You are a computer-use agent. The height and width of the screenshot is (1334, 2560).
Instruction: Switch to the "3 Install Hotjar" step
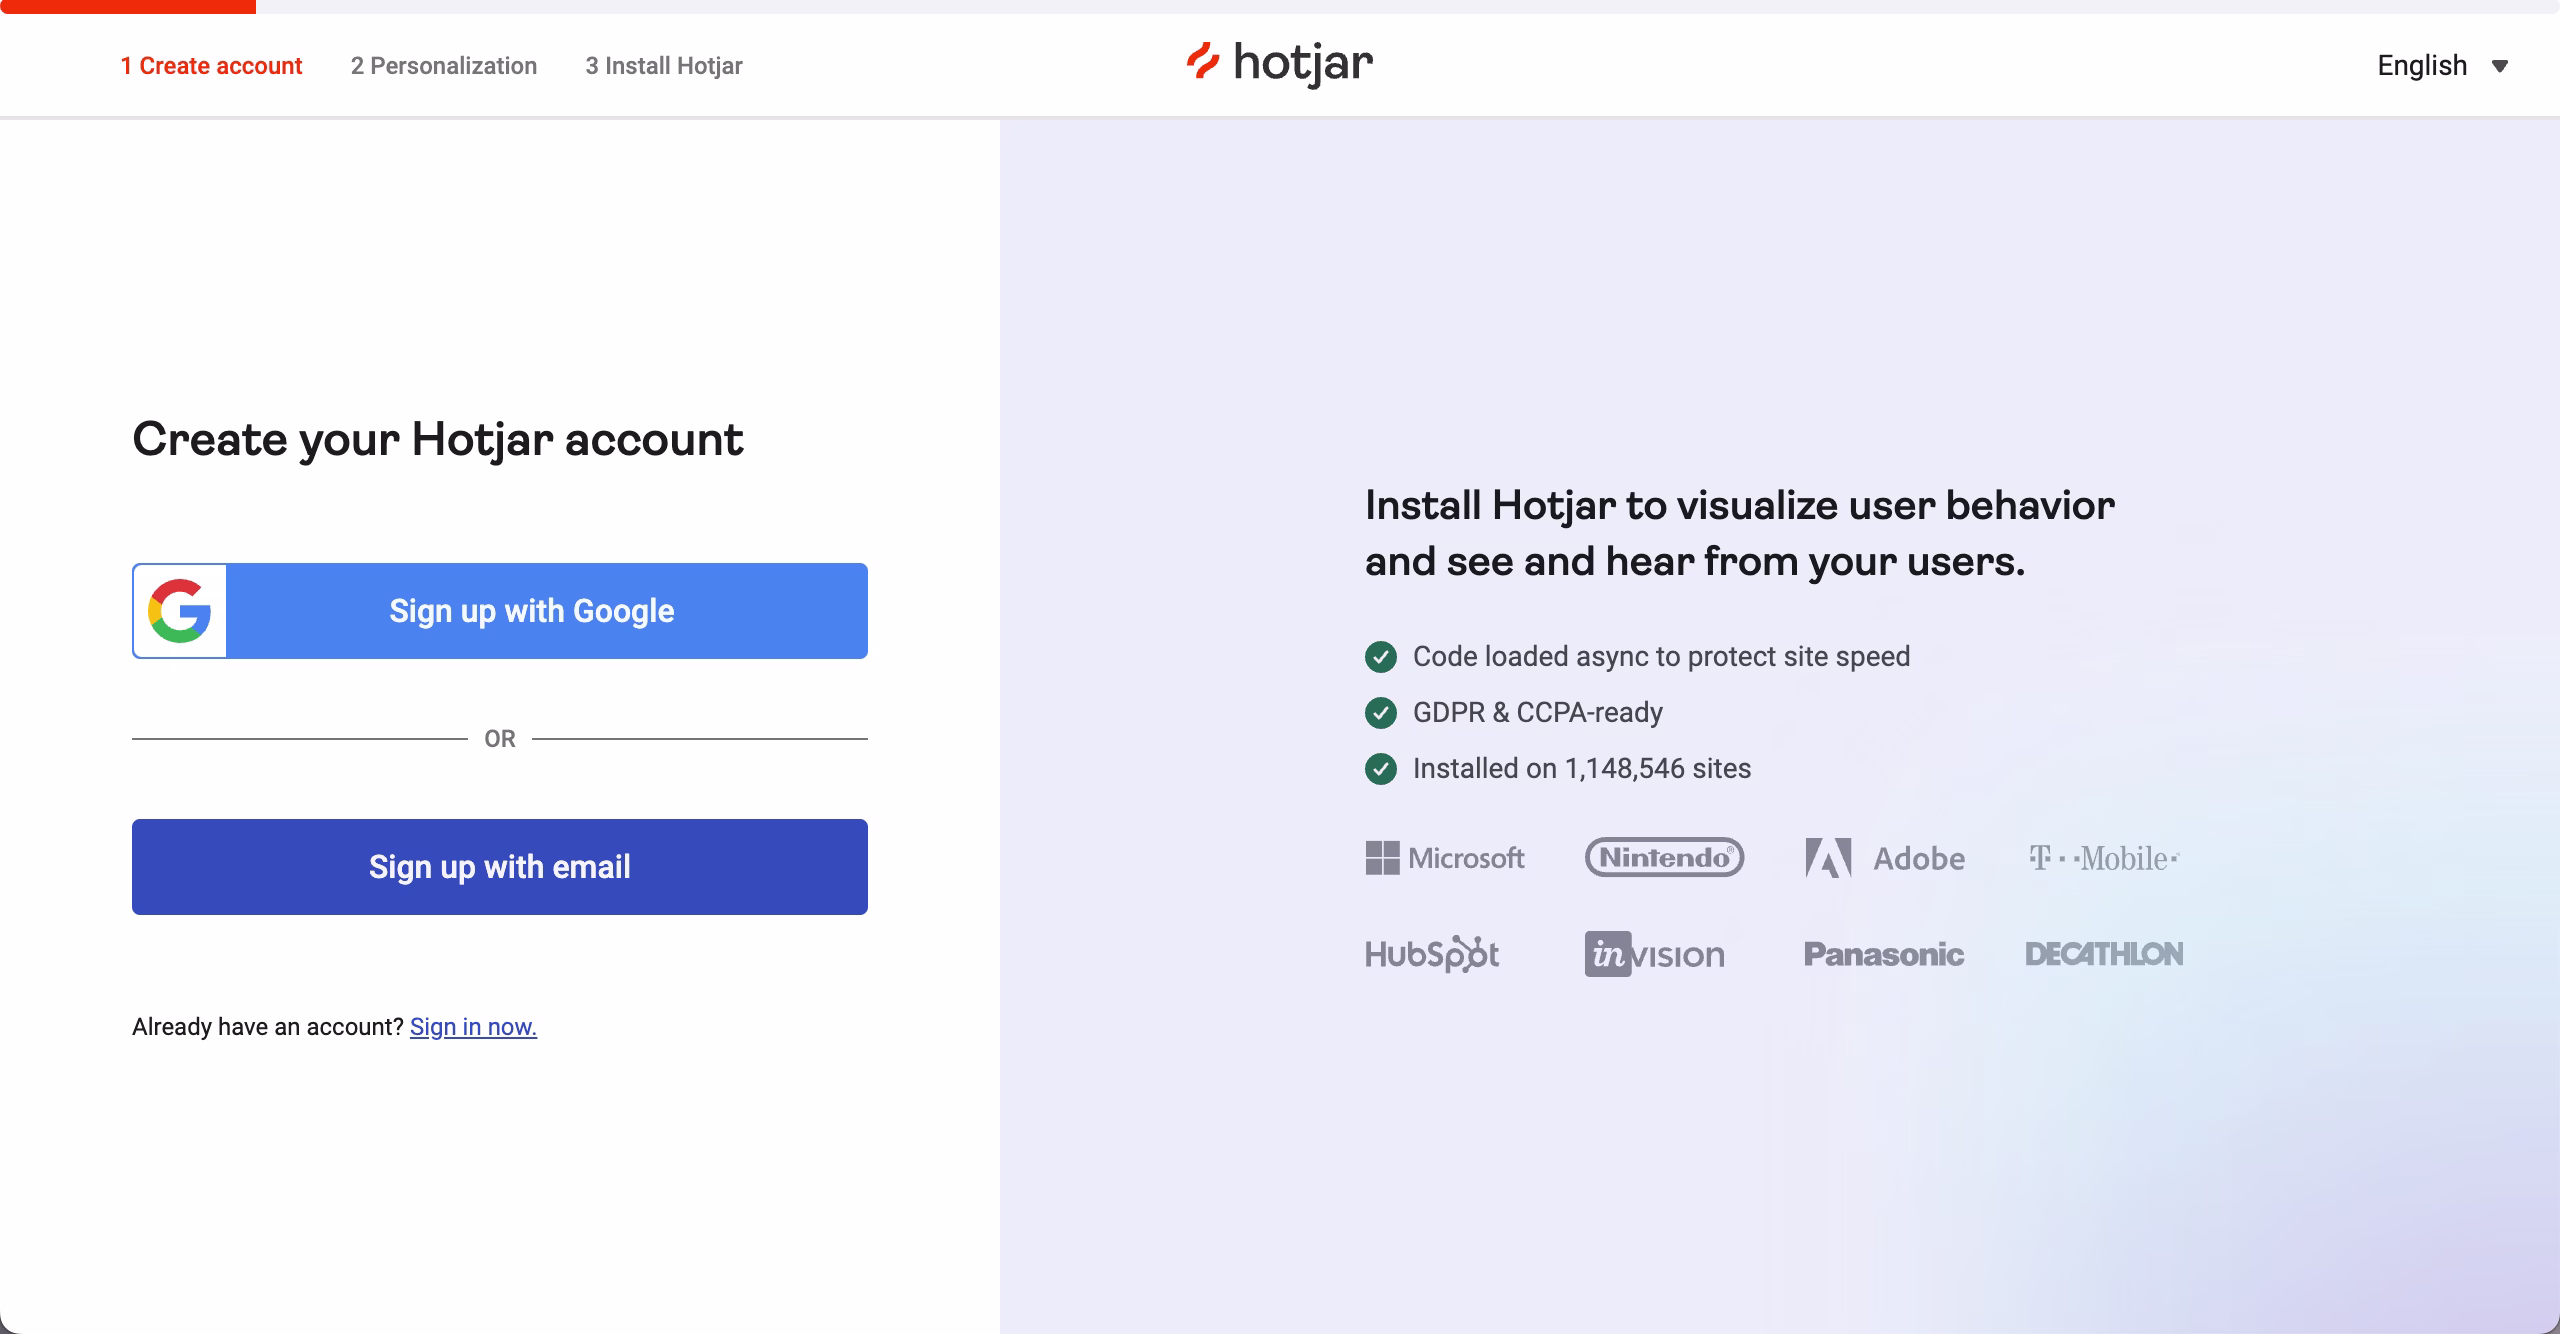pos(663,65)
